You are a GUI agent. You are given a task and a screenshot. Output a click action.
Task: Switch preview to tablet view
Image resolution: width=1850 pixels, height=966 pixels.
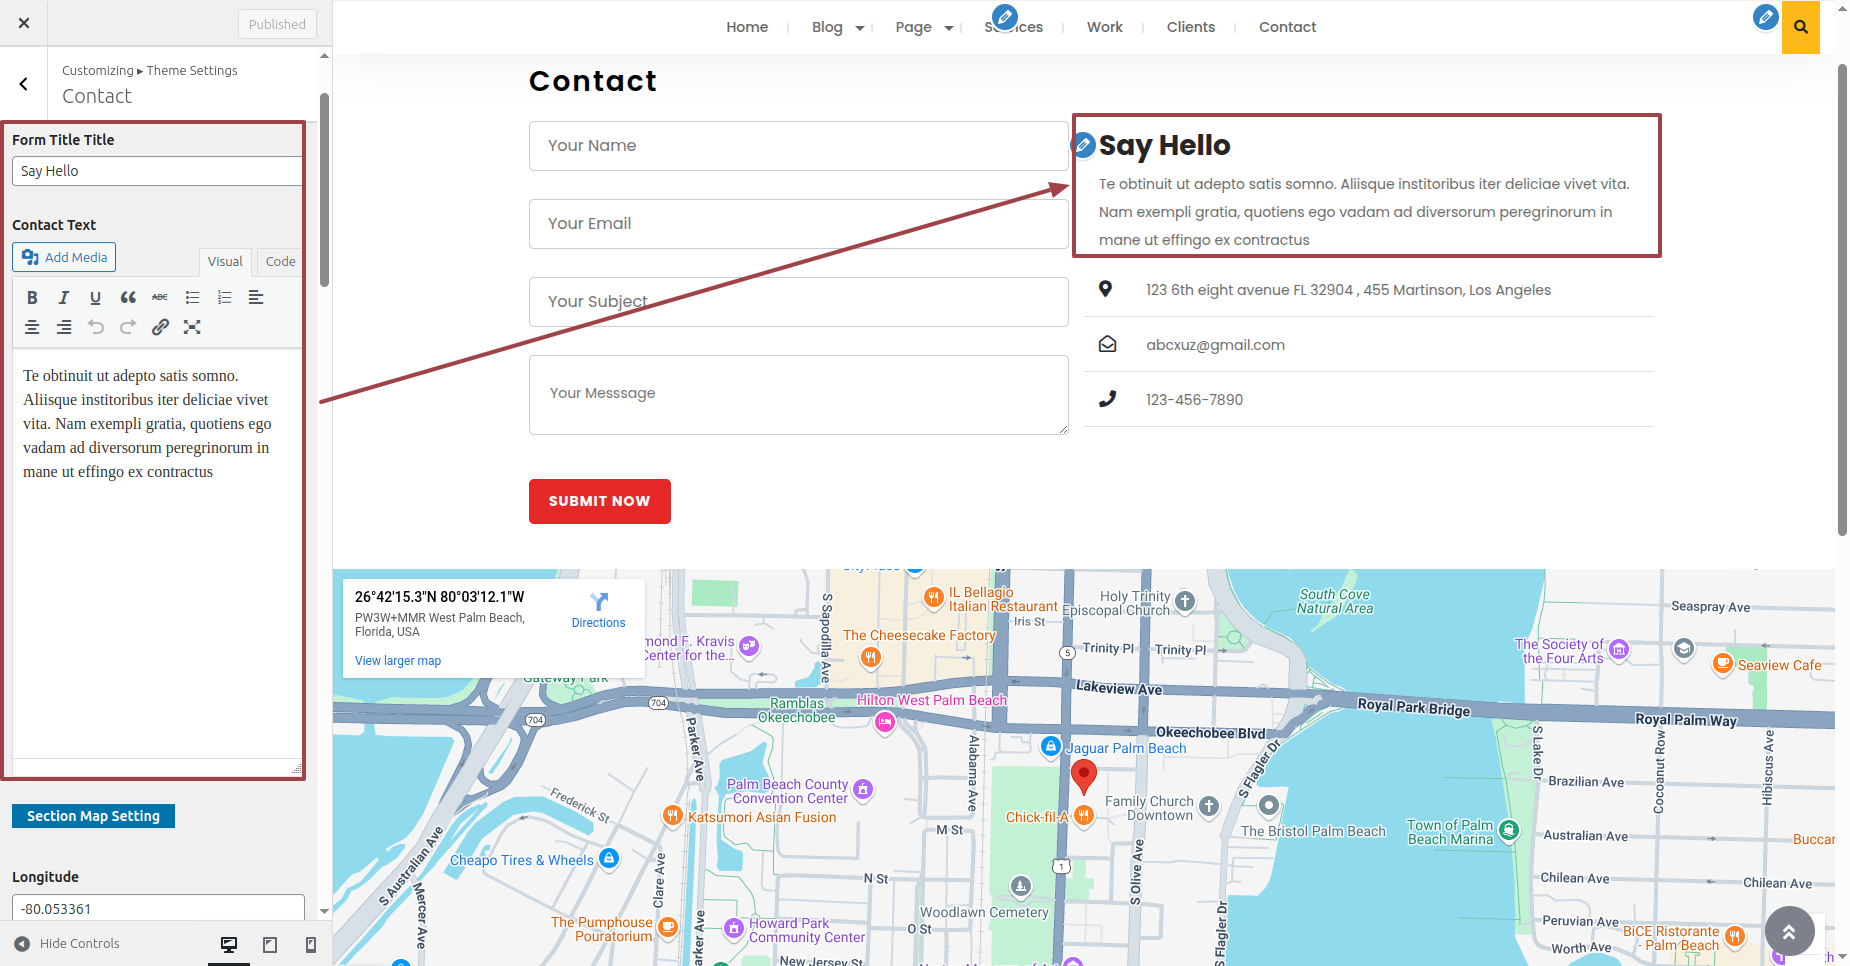tap(270, 945)
